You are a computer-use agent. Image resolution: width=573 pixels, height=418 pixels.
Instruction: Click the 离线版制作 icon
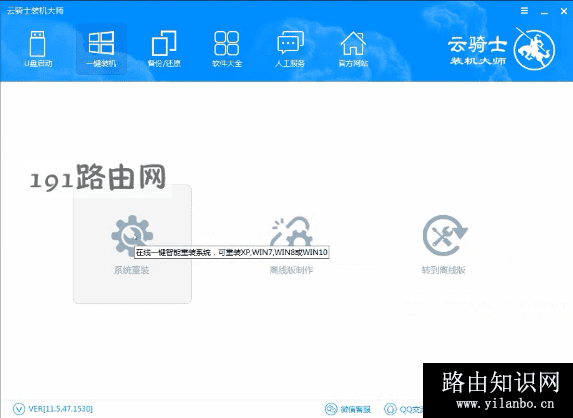point(291,233)
